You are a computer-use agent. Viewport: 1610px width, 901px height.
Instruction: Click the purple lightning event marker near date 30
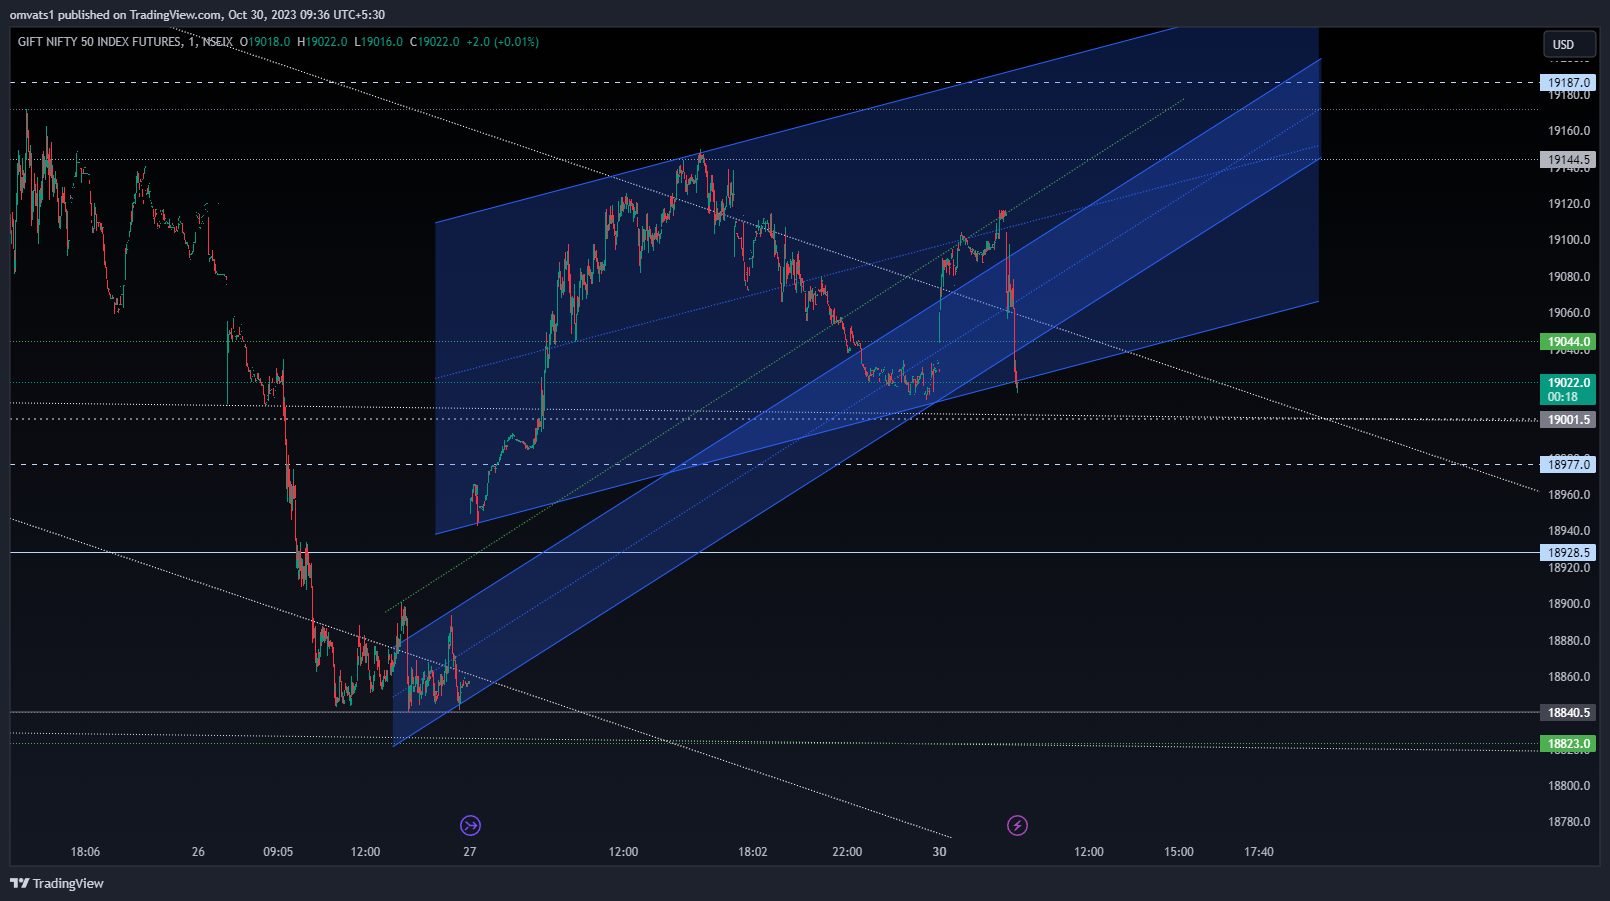(x=1017, y=825)
